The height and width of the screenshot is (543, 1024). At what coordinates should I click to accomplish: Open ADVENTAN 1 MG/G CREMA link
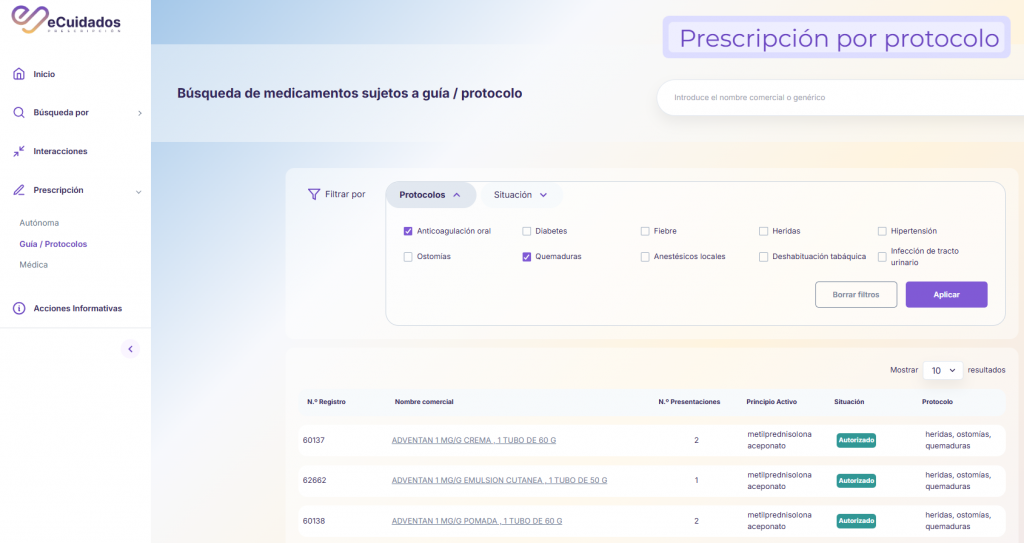(473, 440)
